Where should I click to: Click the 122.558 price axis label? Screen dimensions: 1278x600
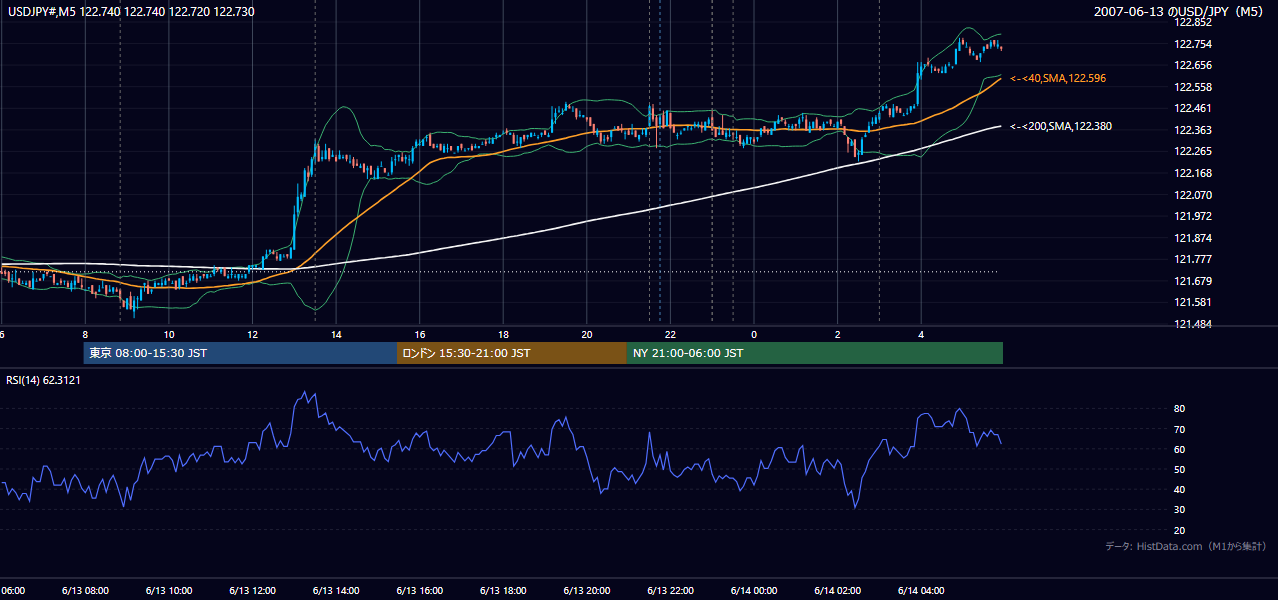pyautogui.click(x=1192, y=87)
